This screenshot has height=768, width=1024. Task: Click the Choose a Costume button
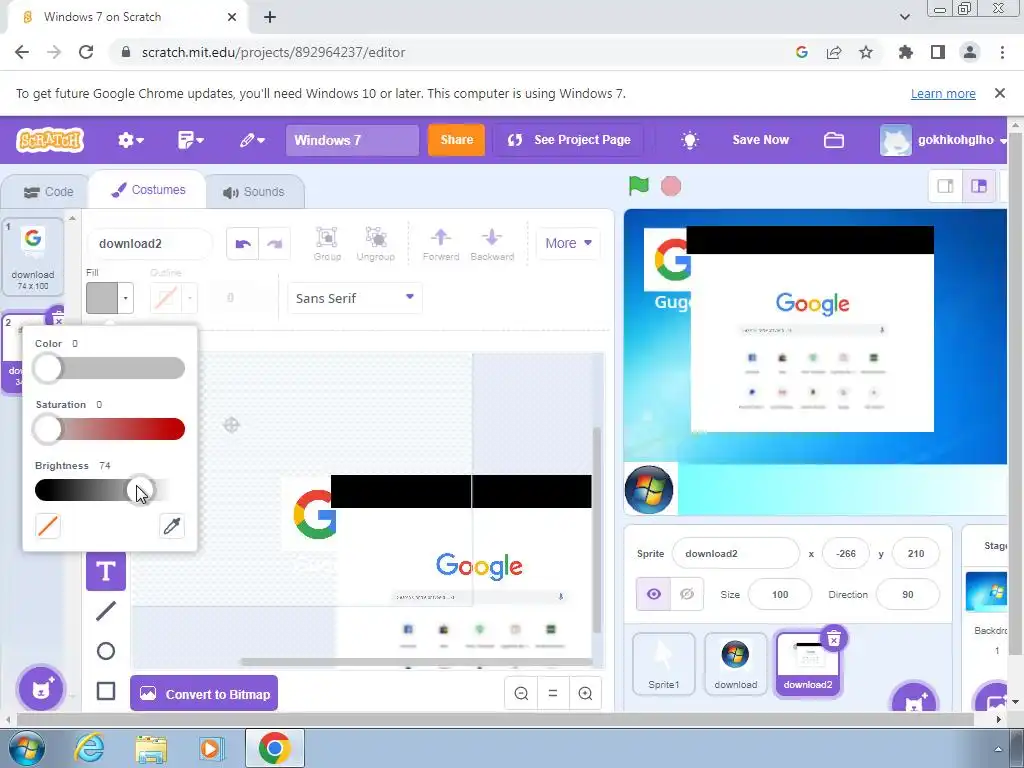pos(41,688)
